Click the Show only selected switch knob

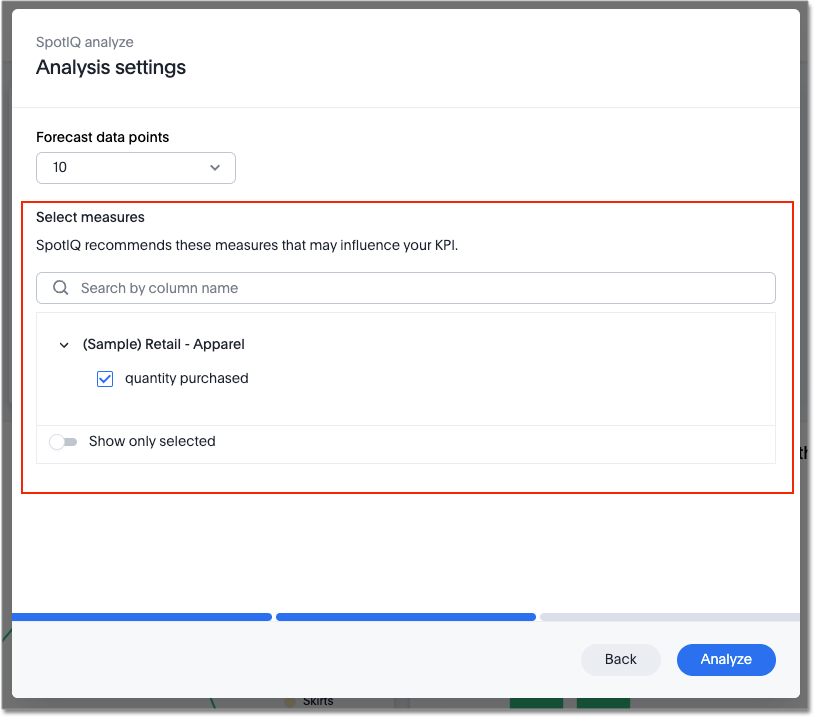pyautogui.click(x=57, y=441)
